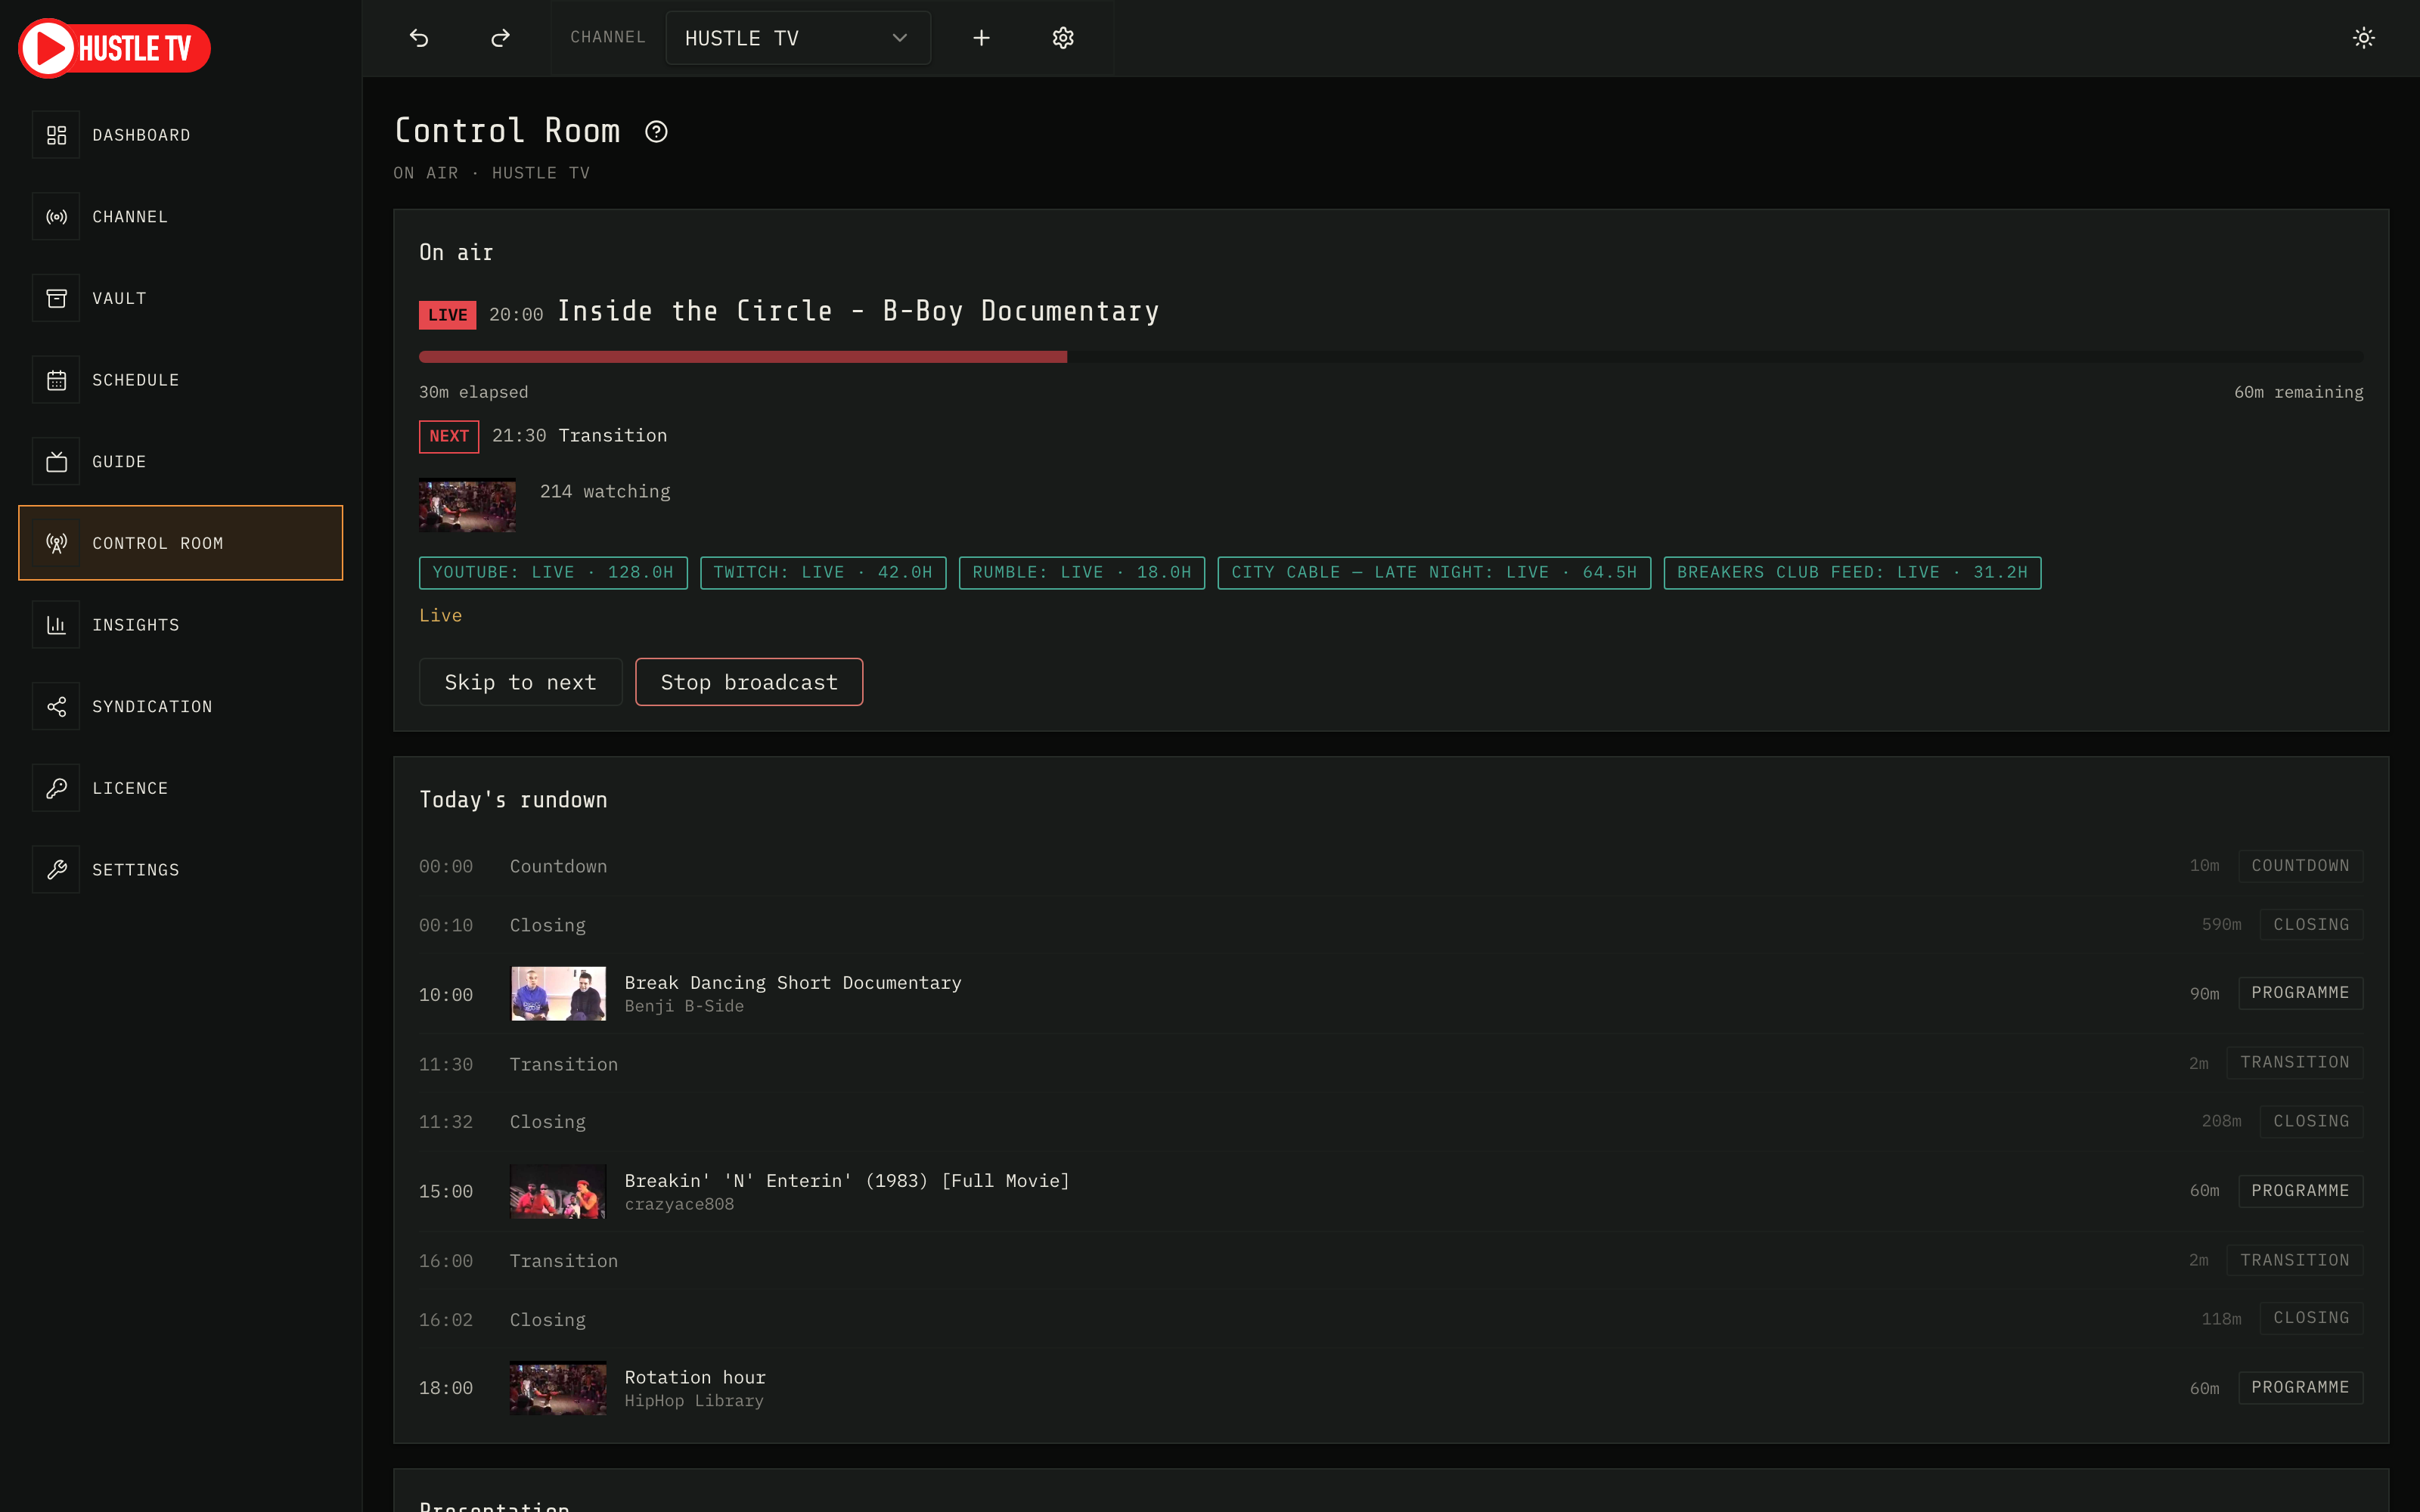The image size is (2420, 1512).
Task: Click the '214 watching' viewer count
Action: point(605,492)
